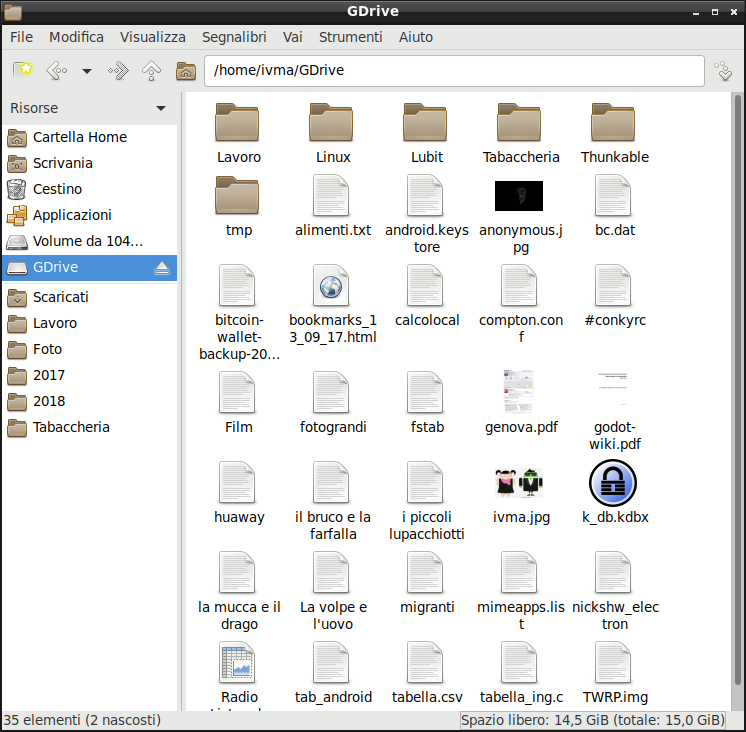Eject the GDrive volume
746x732 pixels.
162,268
